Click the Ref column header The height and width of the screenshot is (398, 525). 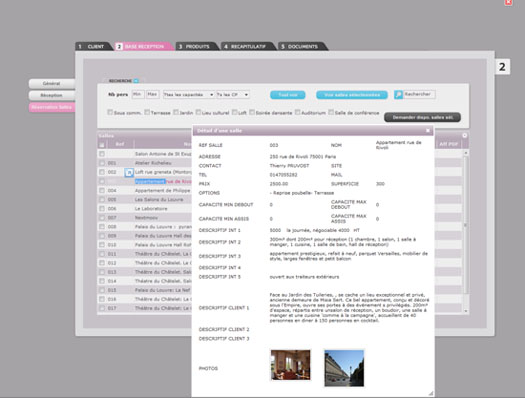[120, 144]
